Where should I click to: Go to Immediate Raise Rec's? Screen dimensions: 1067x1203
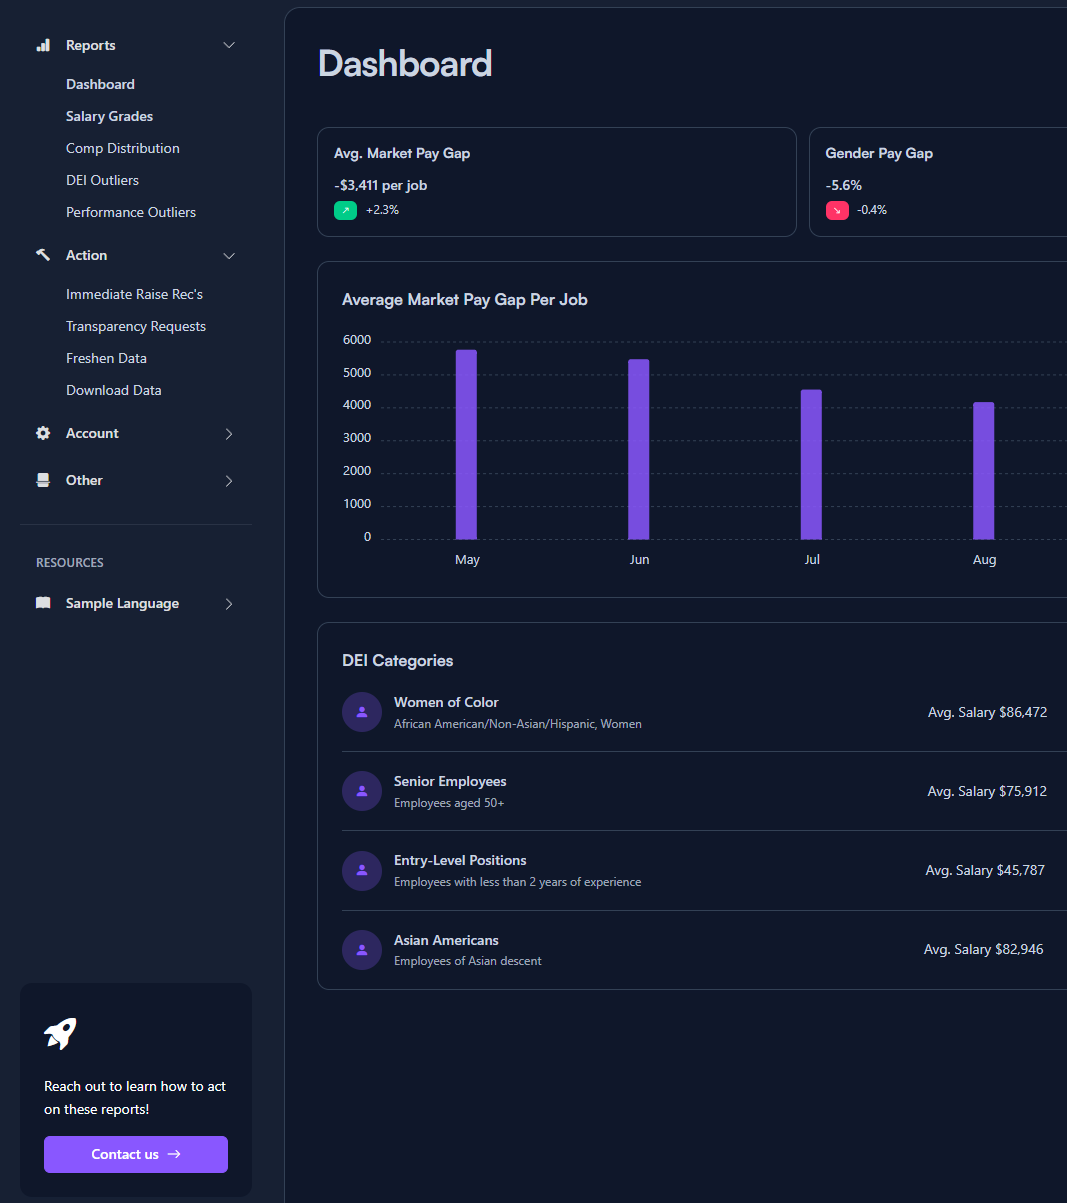point(134,294)
